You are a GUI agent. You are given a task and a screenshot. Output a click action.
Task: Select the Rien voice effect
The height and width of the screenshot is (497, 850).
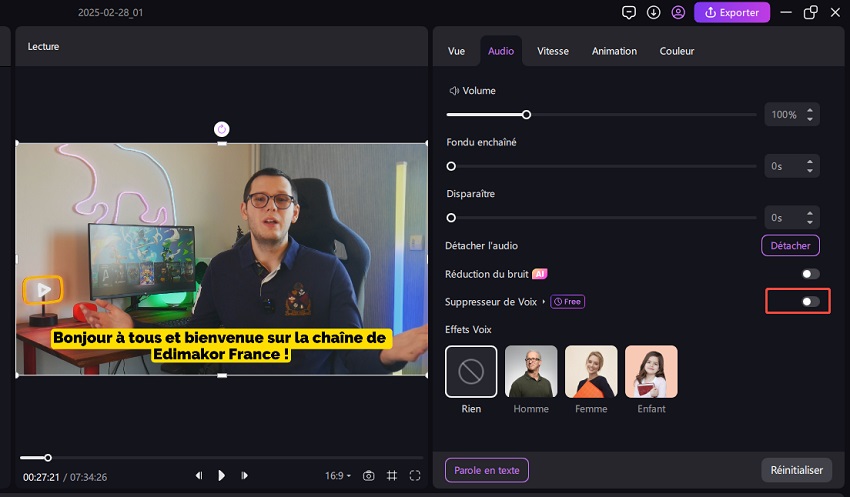(x=471, y=372)
